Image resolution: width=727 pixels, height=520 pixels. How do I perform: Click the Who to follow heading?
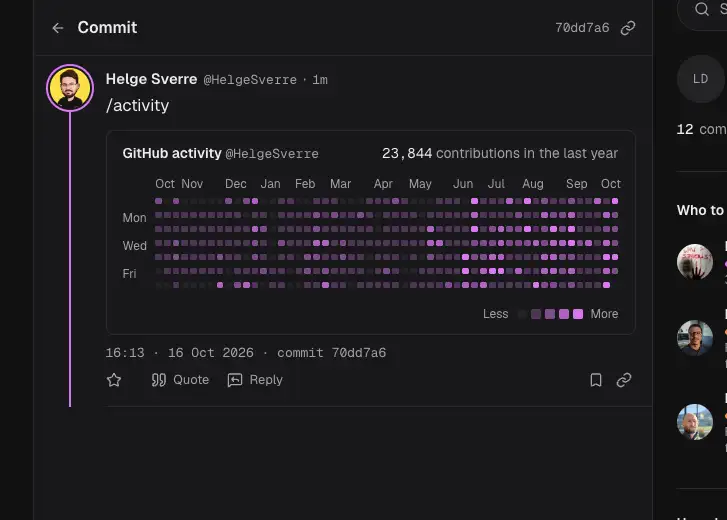[701, 210]
